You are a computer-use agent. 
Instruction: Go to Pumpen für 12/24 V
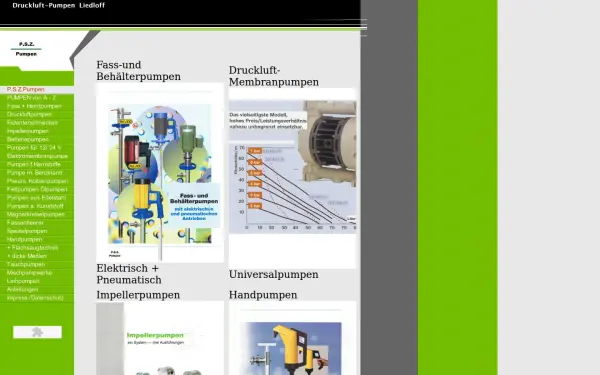(x=37, y=148)
